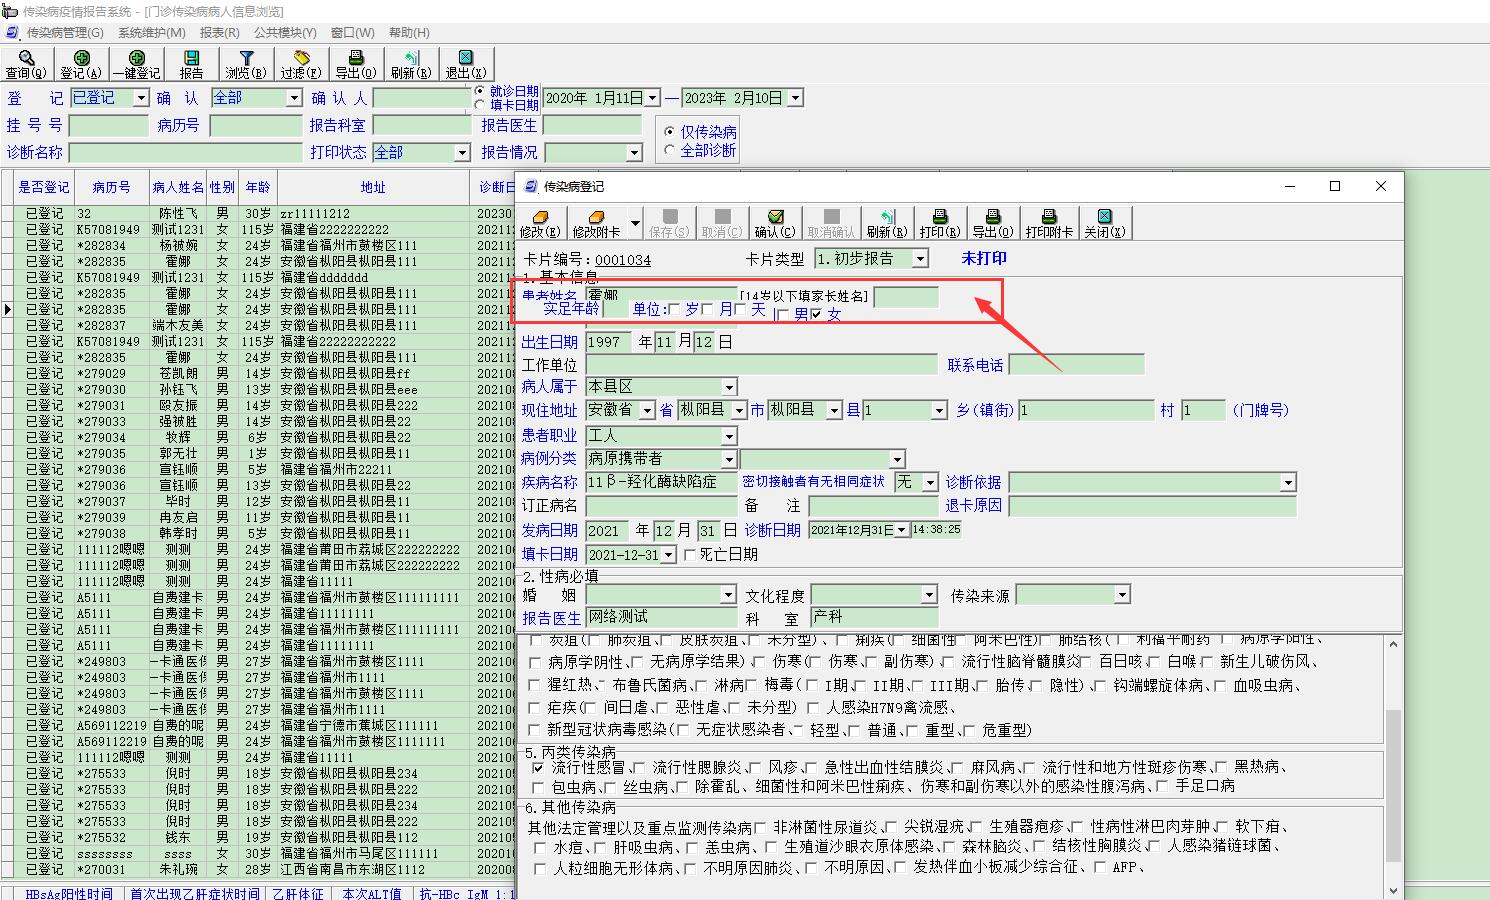The height and width of the screenshot is (900, 1490).
Task: Click the 病人姓名 column header
Action: click(x=178, y=188)
